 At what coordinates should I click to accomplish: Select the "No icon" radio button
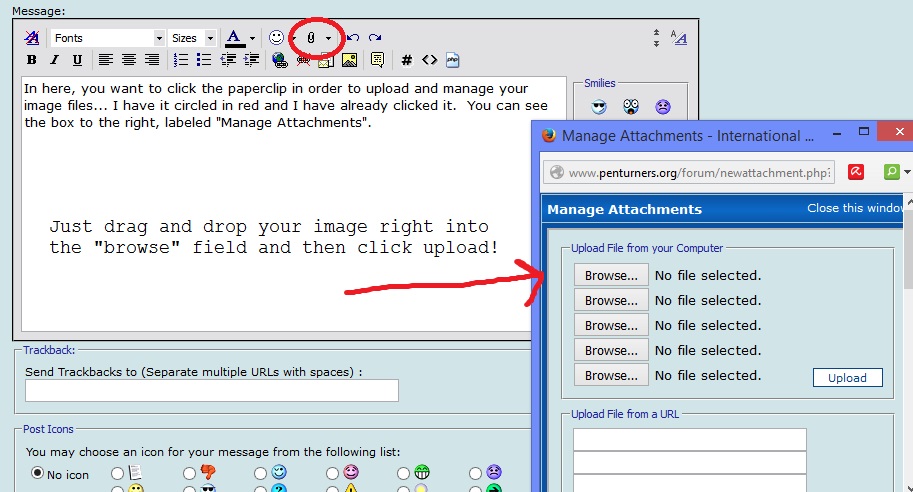38,473
